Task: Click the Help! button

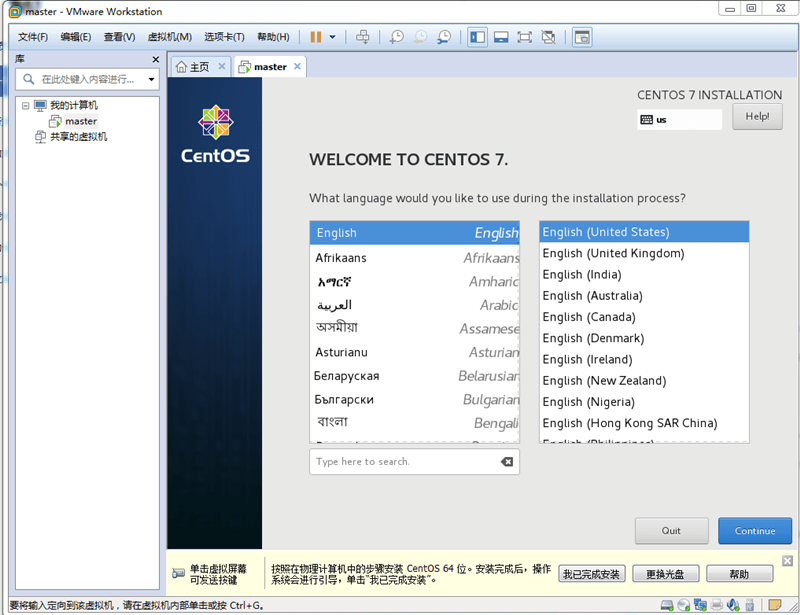Action: pos(757,116)
